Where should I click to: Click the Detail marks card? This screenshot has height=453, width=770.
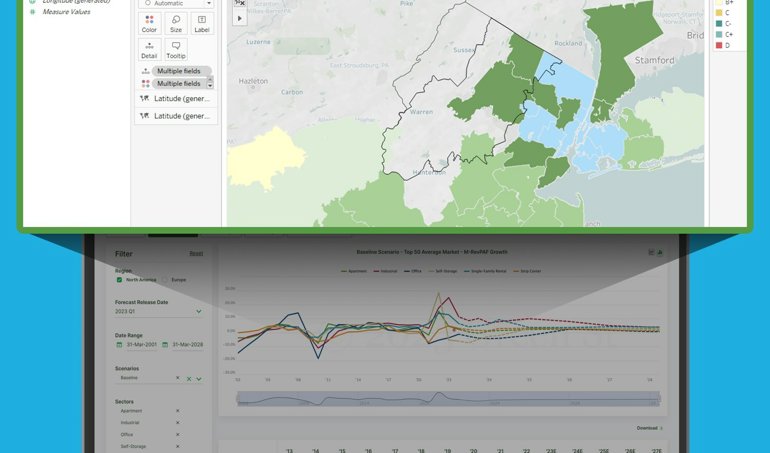click(149, 50)
